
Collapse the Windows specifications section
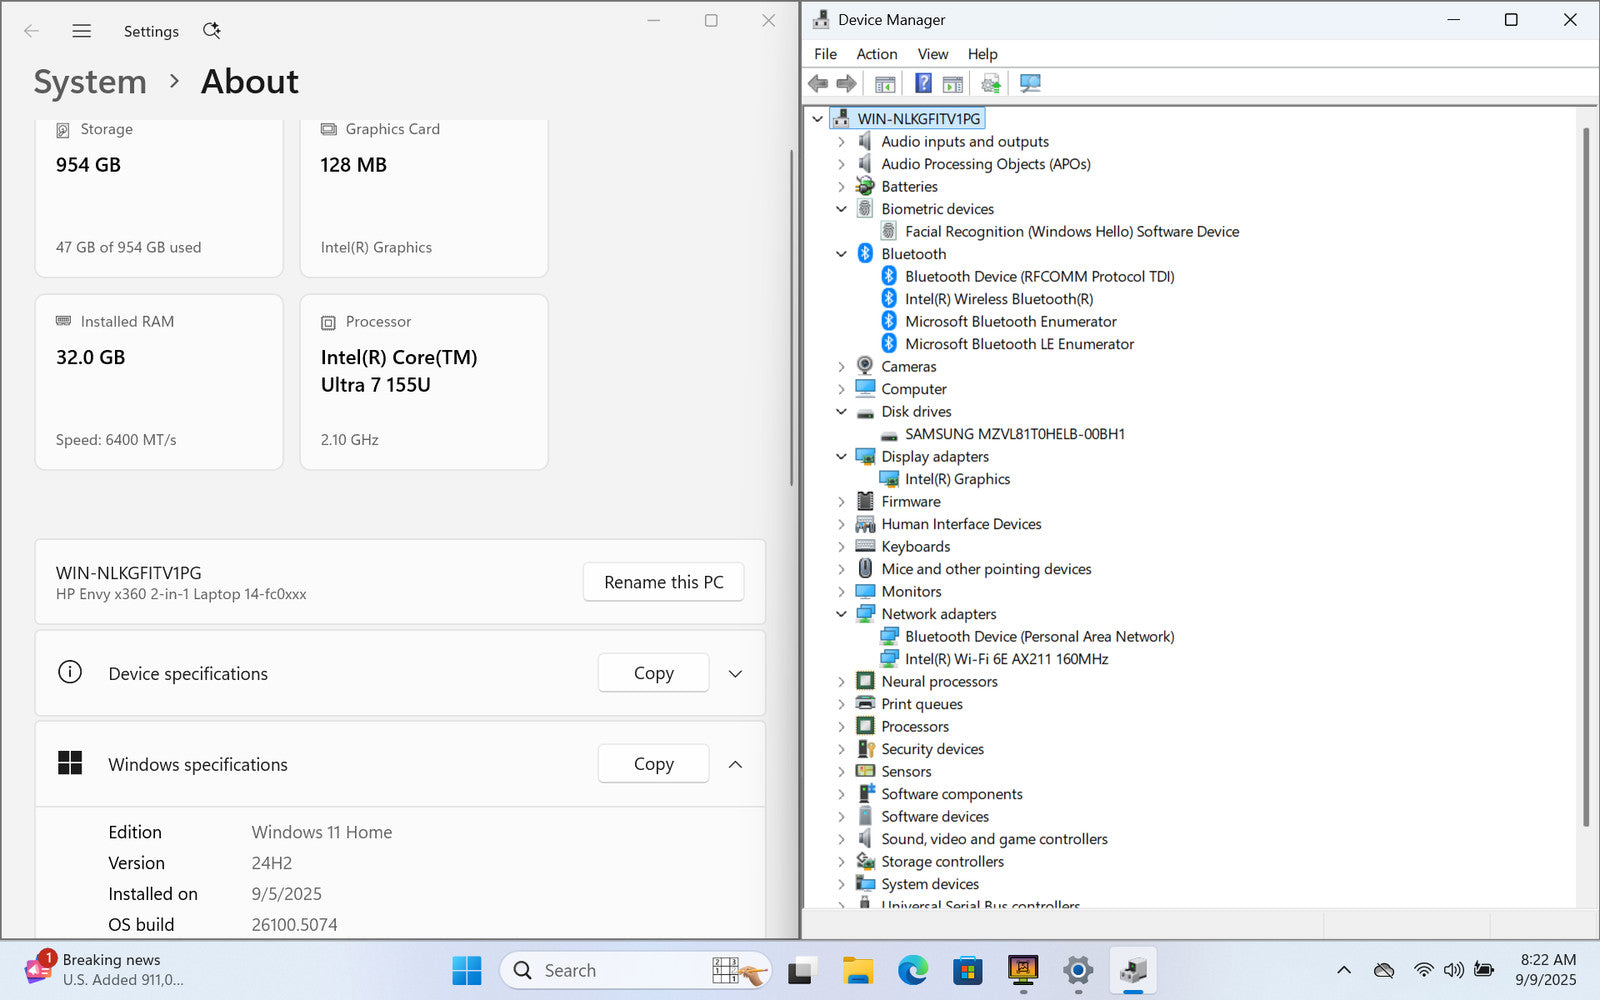point(735,764)
